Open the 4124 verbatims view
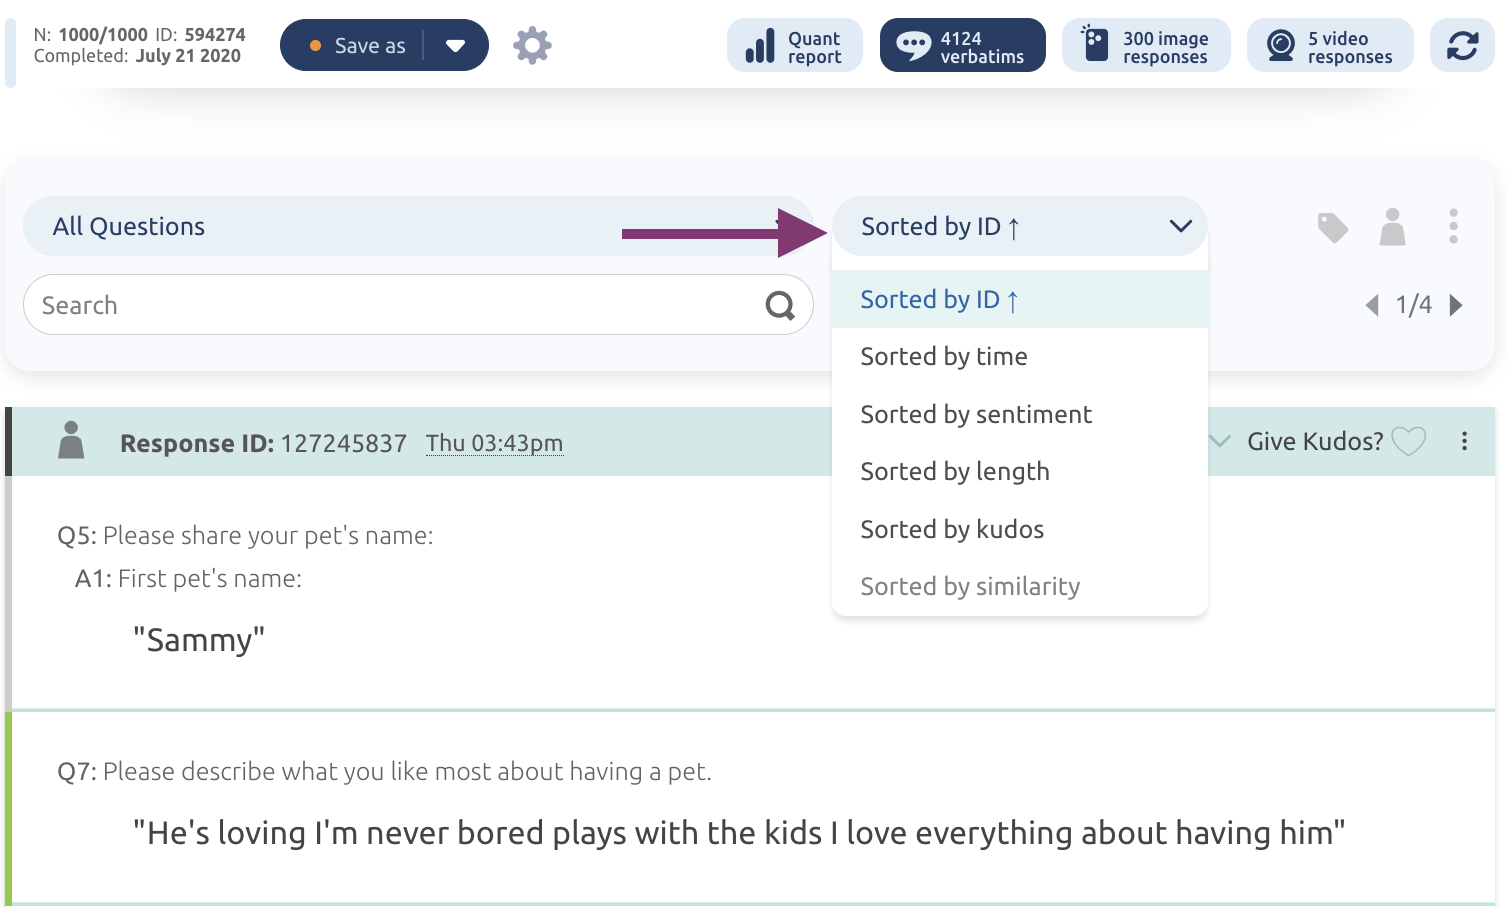Screen dimensions: 1506x908 (963, 46)
